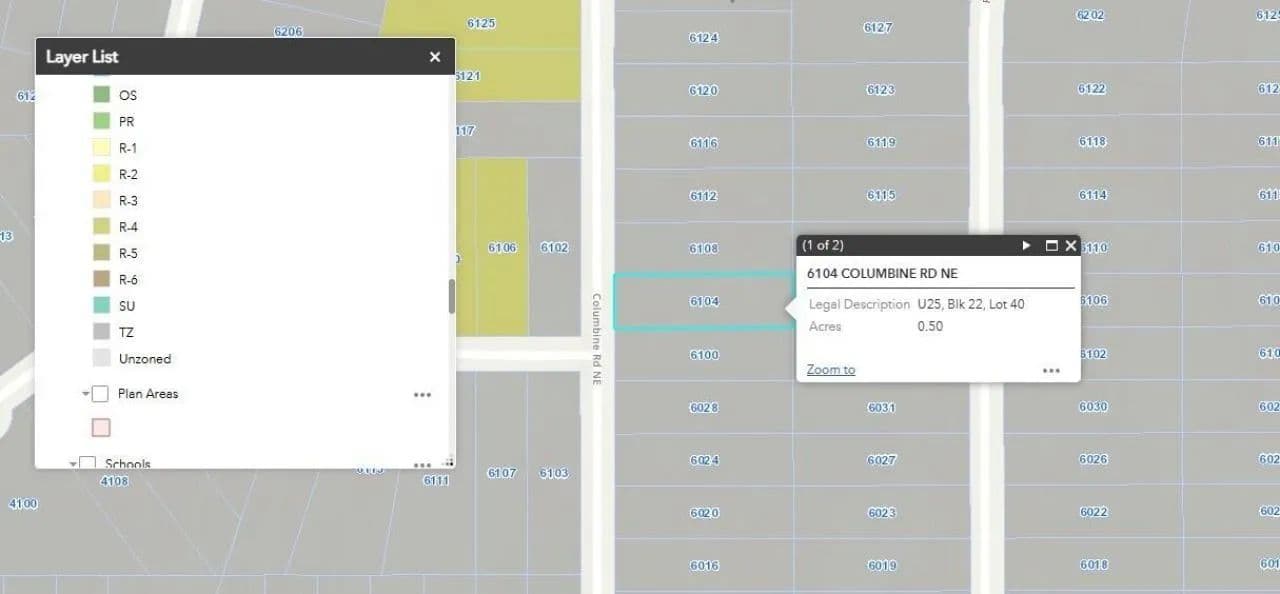Open popup more-options ellipsis menu
The width and height of the screenshot is (1280, 594).
[x=1051, y=371]
